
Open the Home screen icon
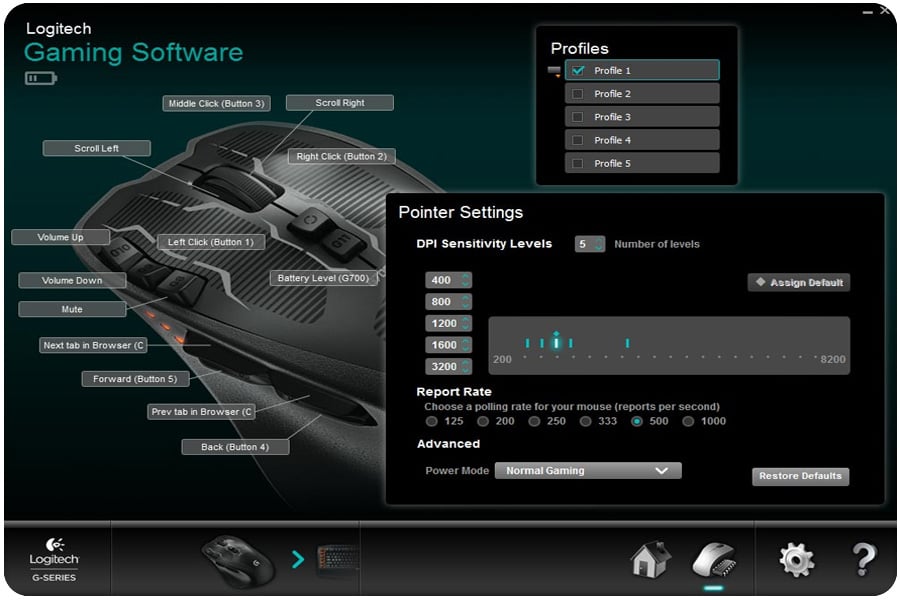pyautogui.click(x=651, y=559)
